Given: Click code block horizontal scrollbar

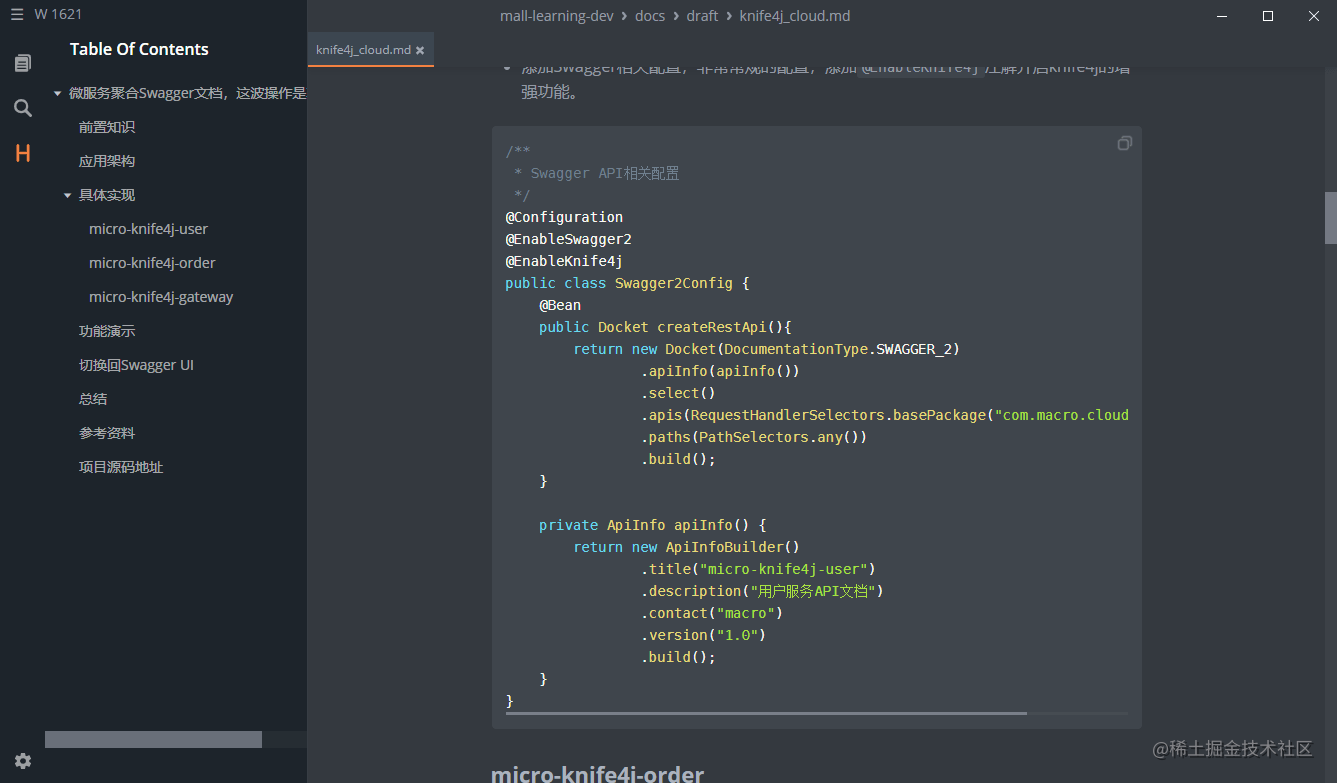Looking at the screenshot, I should click(766, 713).
